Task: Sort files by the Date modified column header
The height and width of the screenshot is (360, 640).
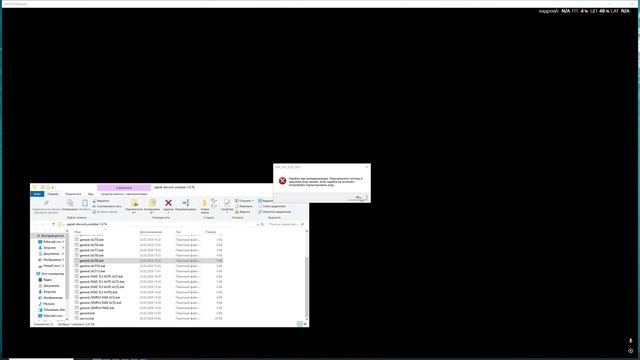Action: coord(151,232)
